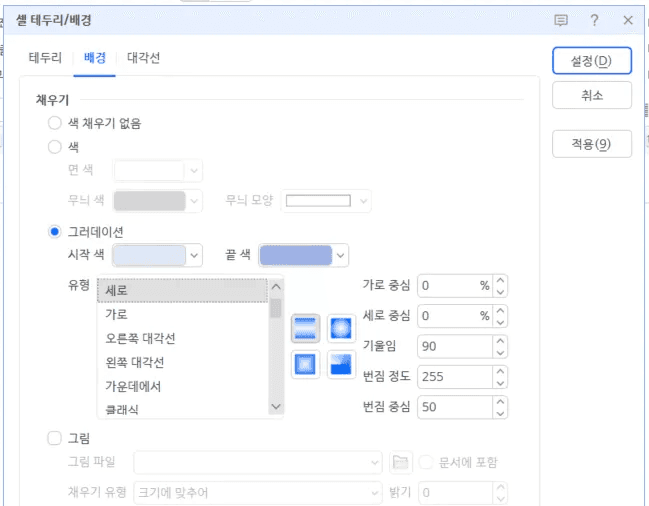The image size is (649, 506).
Task: Click the 세로 중심 value field
Action: click(455, 316)
